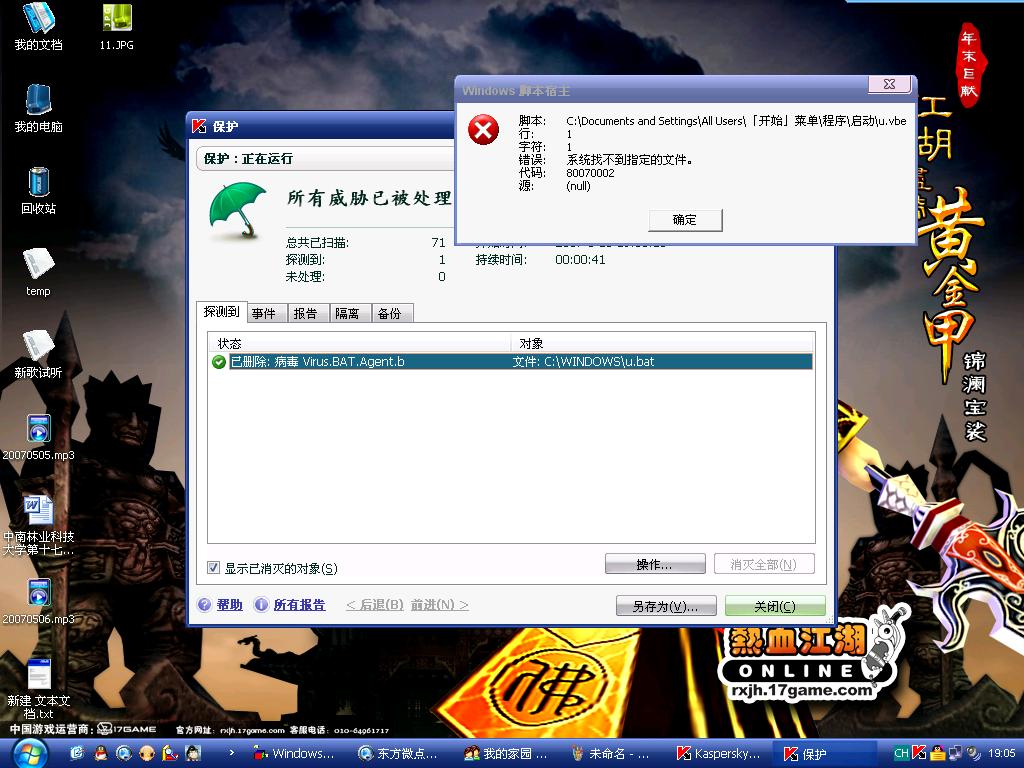
Task: Click the 19:05 system clock
Action: 1002,753
